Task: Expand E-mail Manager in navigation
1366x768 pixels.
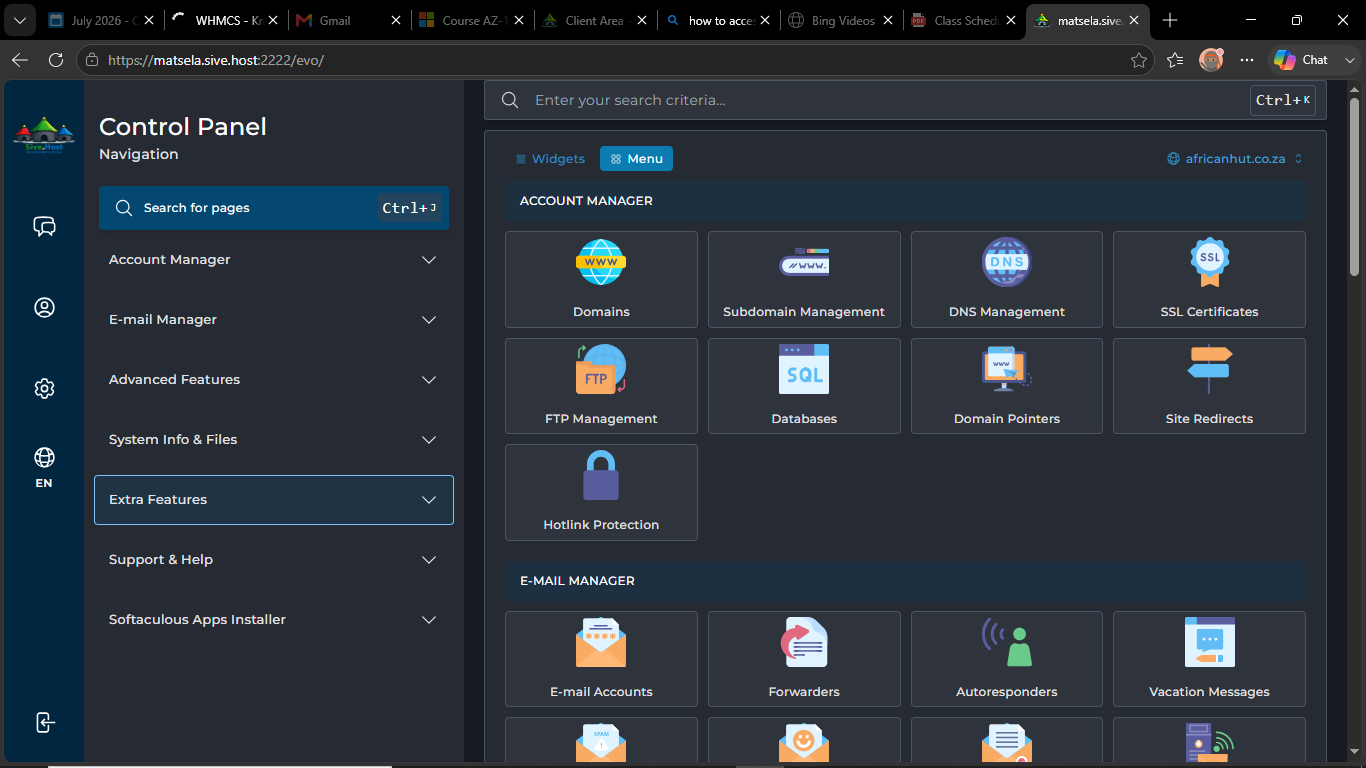Action: tap(274, 320)
